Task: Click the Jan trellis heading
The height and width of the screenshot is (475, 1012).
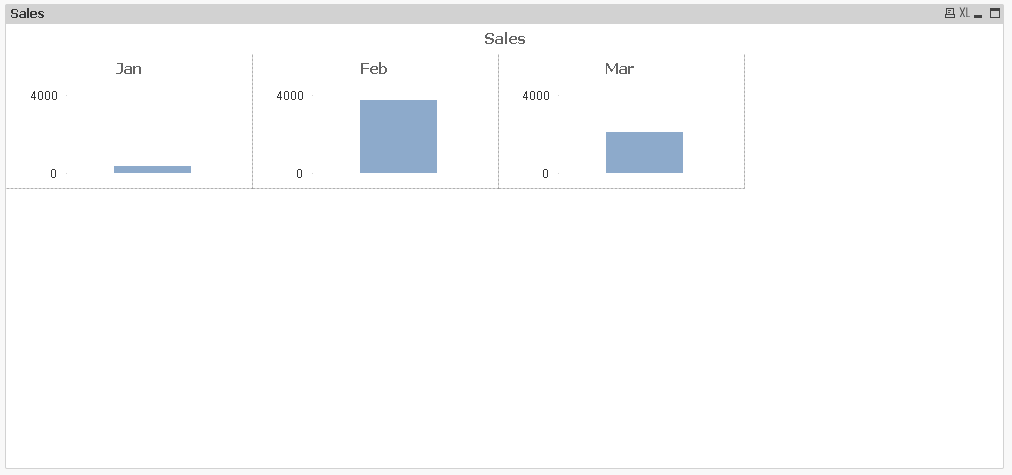Action: point(129,69)
